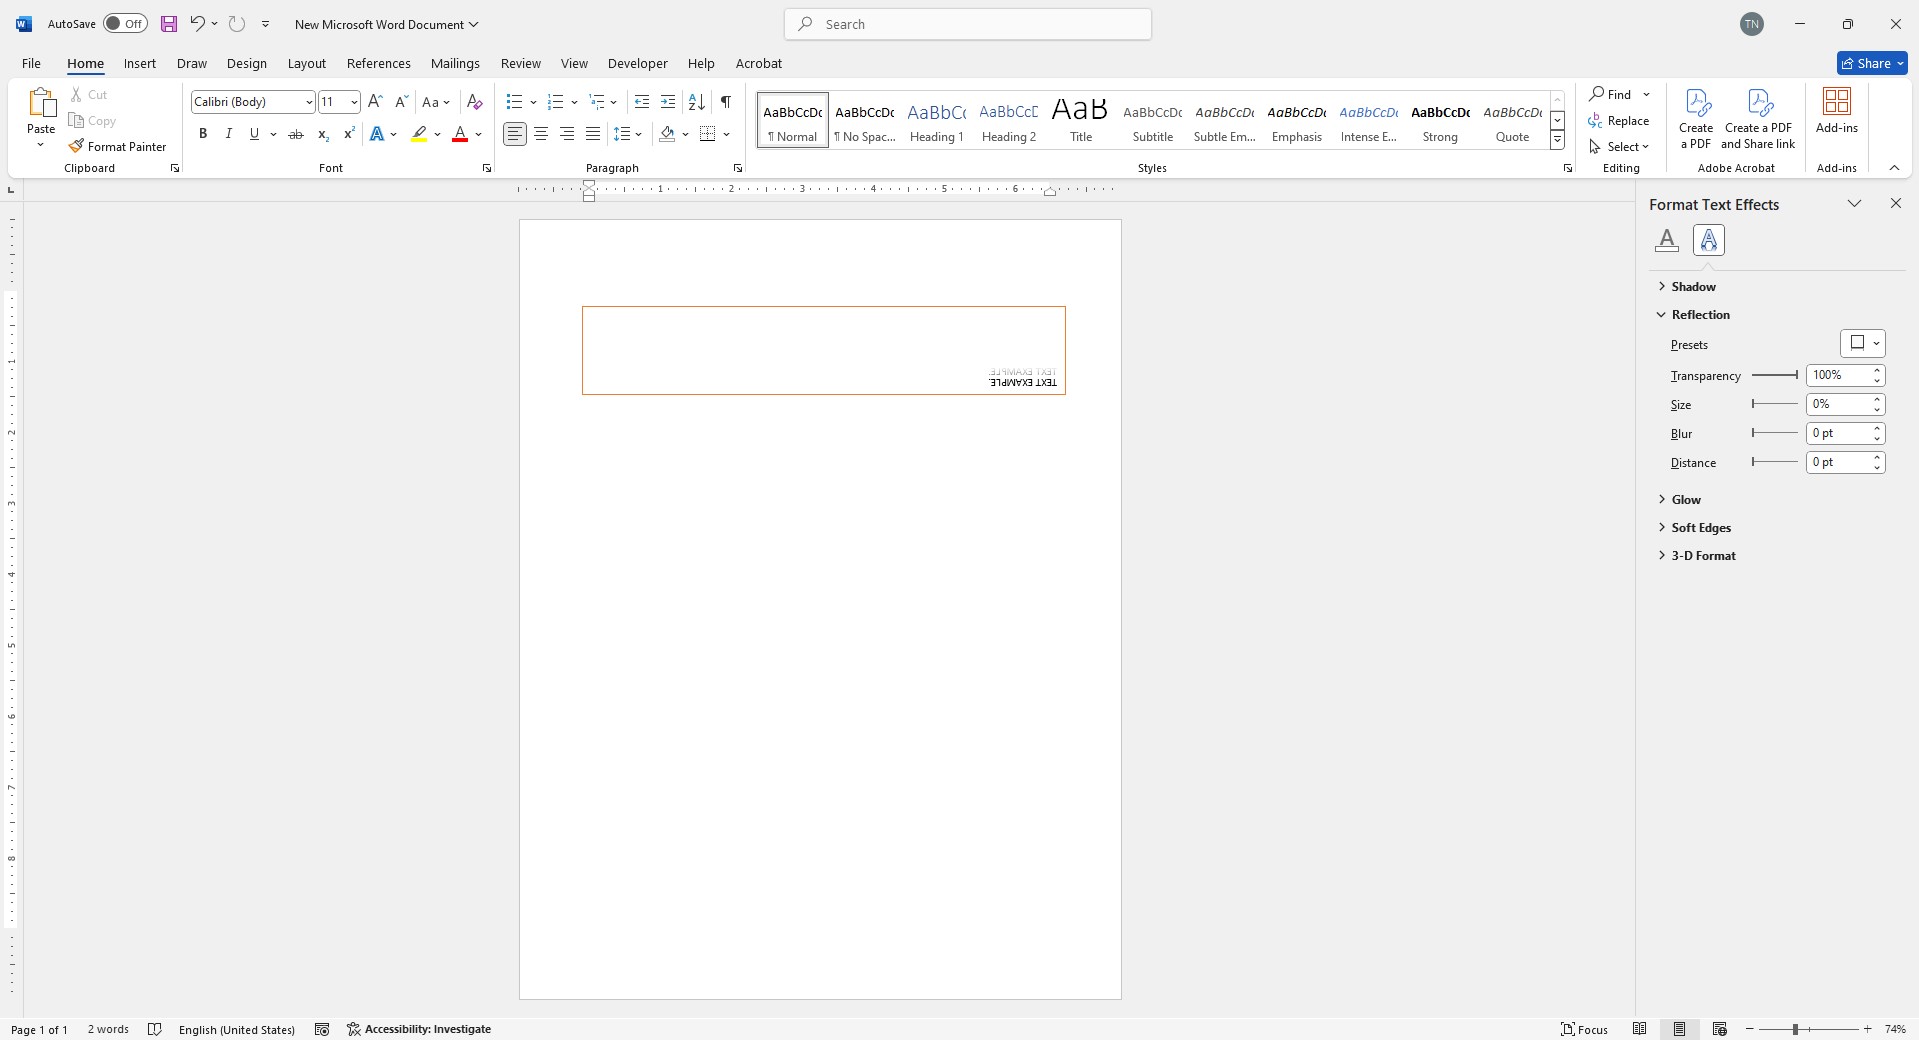Toggle Italic formatting
This screenshot has width=1919, height=1040.
coord(229,134)
